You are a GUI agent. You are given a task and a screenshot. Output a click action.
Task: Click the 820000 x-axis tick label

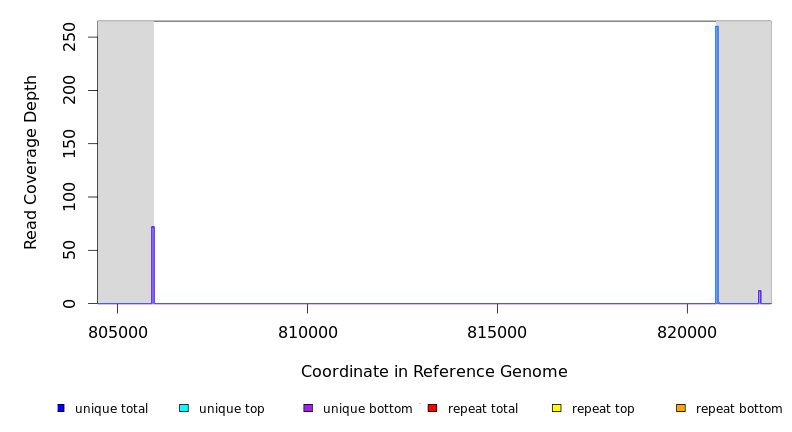687,332
